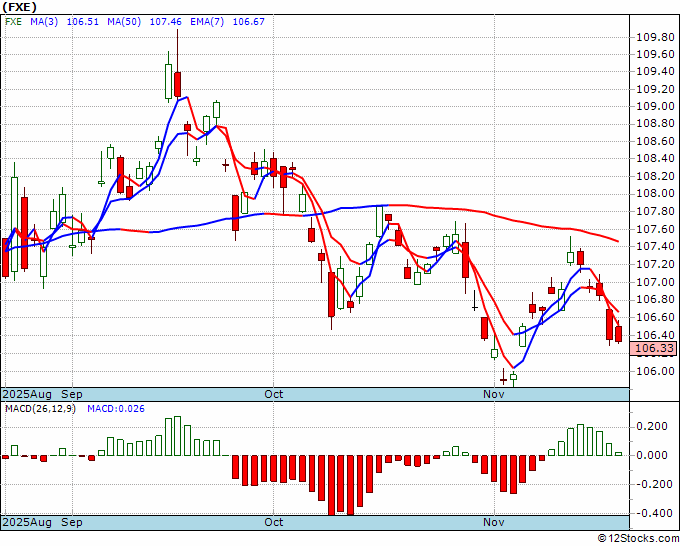Click the Oct label on MACD timeline
This screenshot has height=546, width=680.
click(x=274, y=522)
